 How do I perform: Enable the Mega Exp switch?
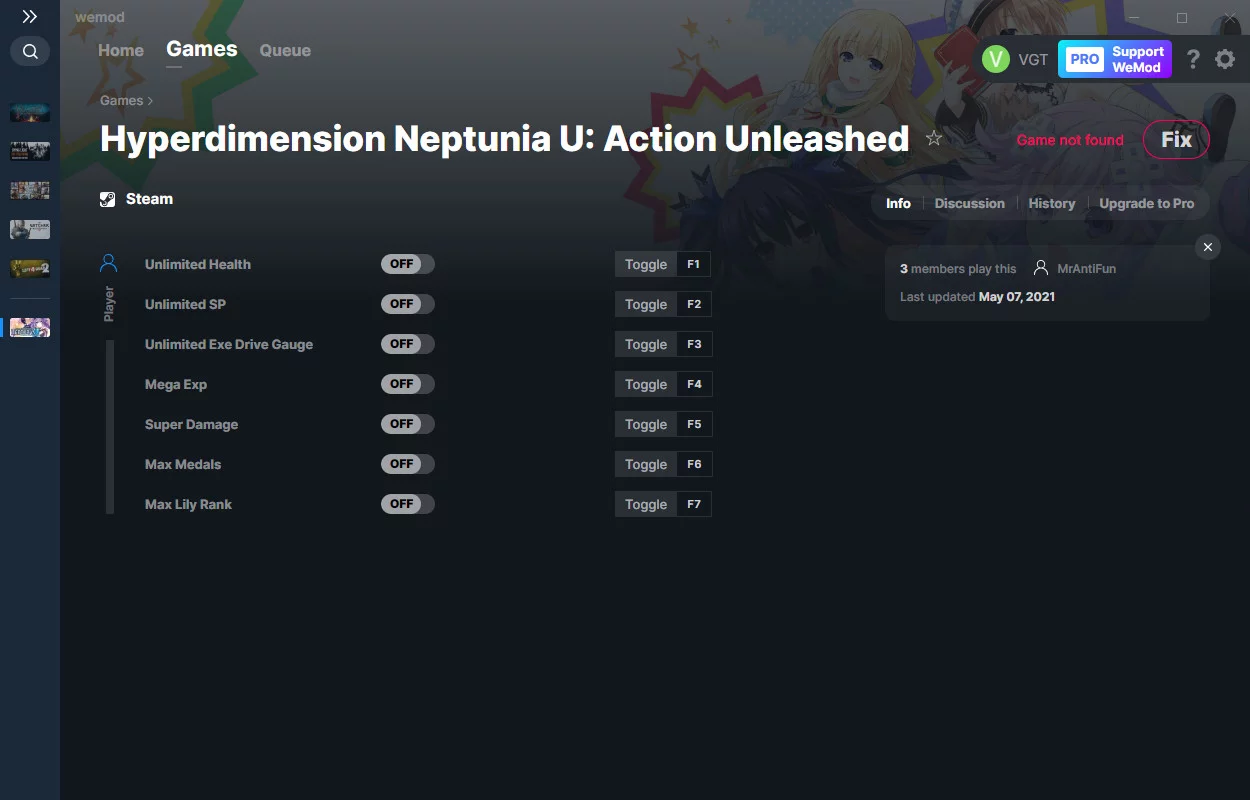point(408,384)
